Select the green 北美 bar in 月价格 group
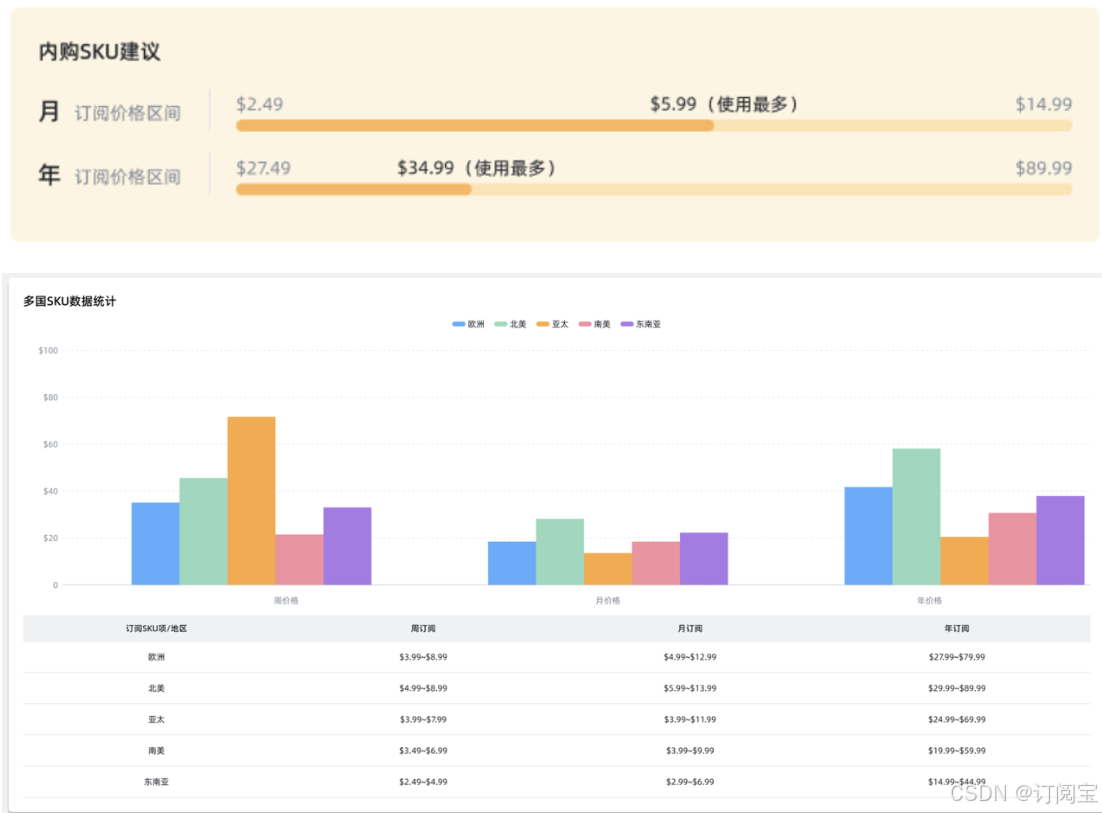Screen dimensions: 1102x813 (560, 552)
